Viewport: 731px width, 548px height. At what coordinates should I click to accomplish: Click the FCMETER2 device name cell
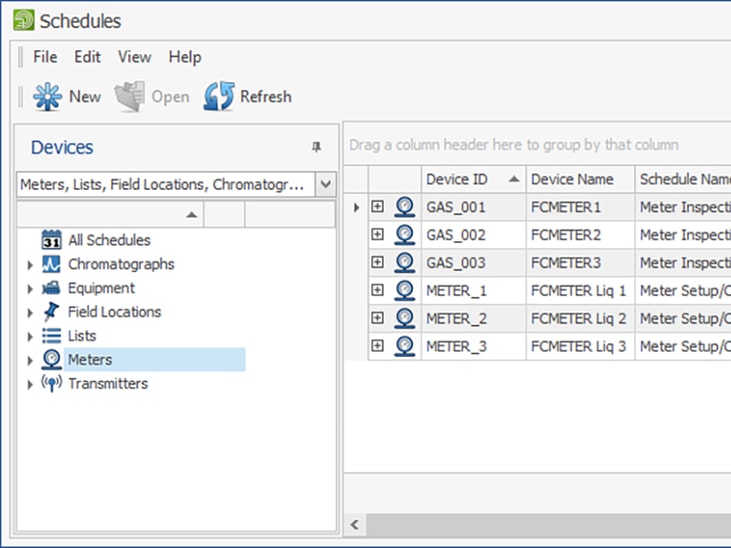(x=580, y=235)
